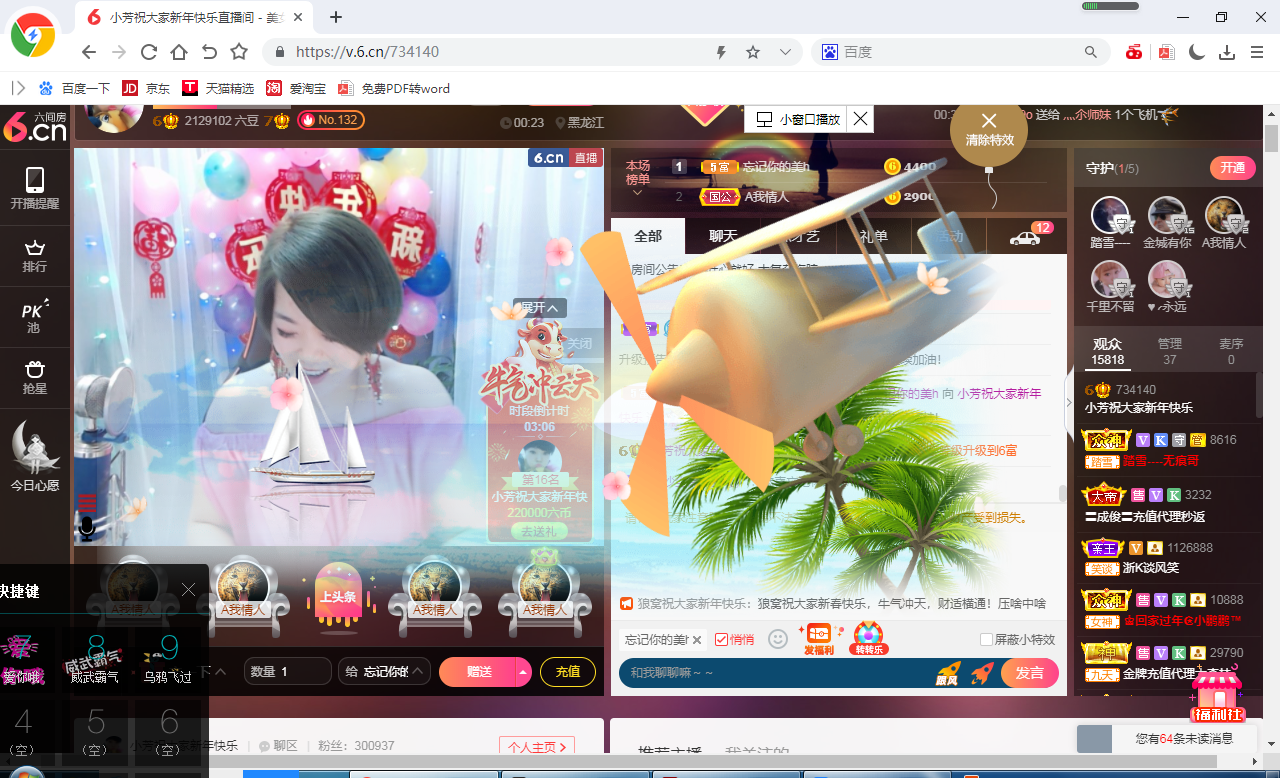Bookmark page with star icon in address bar

[753, 52]
